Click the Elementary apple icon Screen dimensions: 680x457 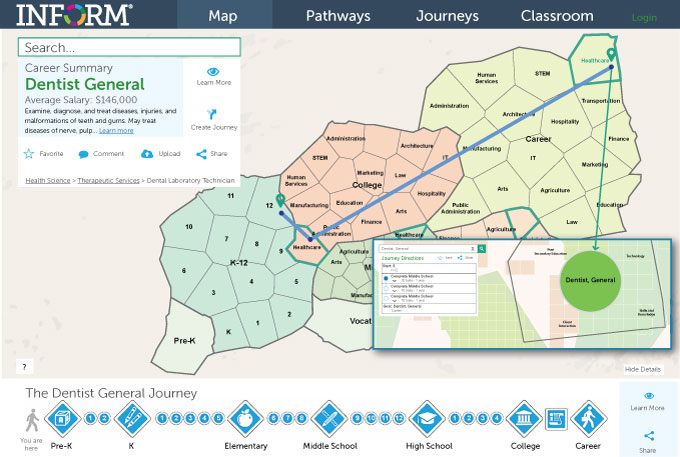tap(245, 418)
